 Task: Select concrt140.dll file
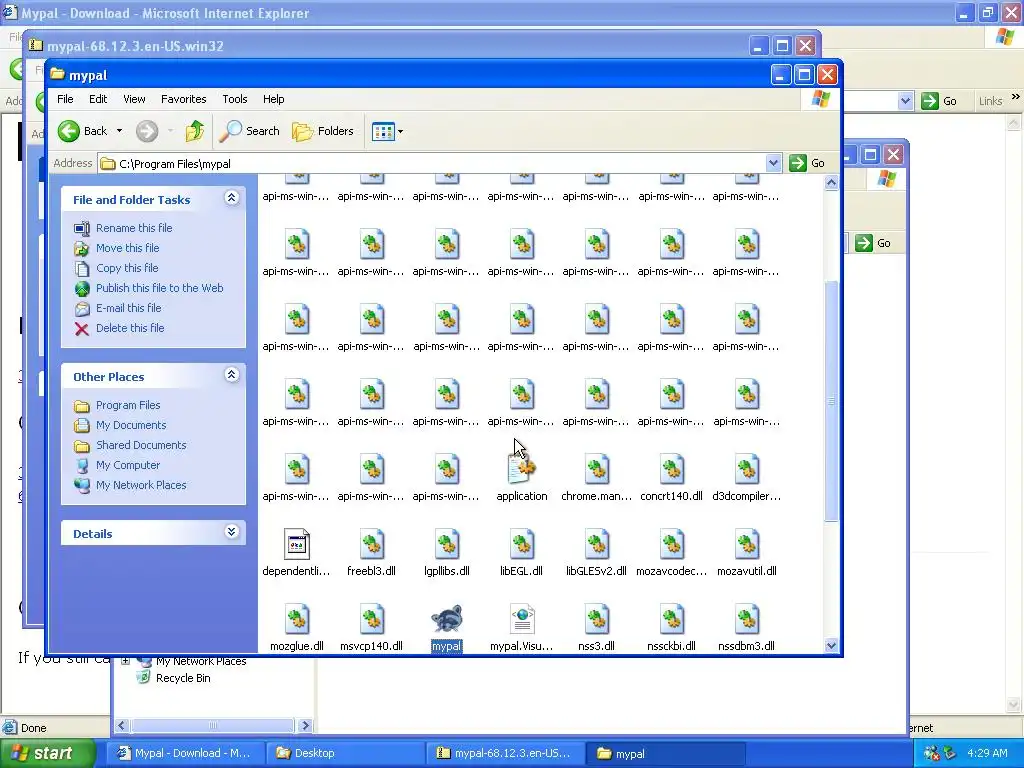coord(671,478)
